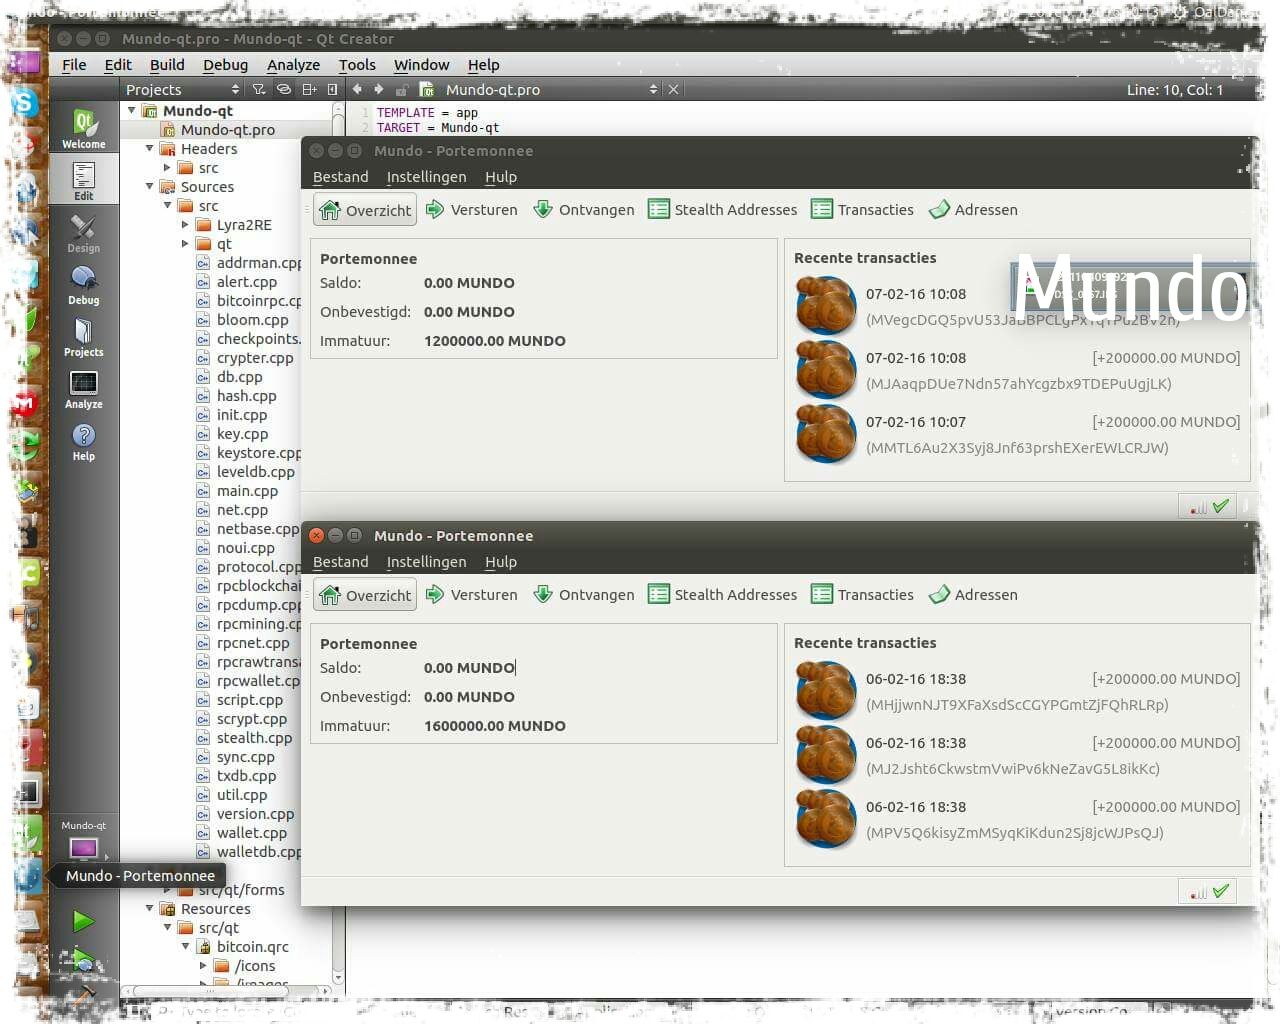Screen dimensions: 1280x1024
Task: Select Overzicht in the upper Portemonnee window
Action: (365, 210)
